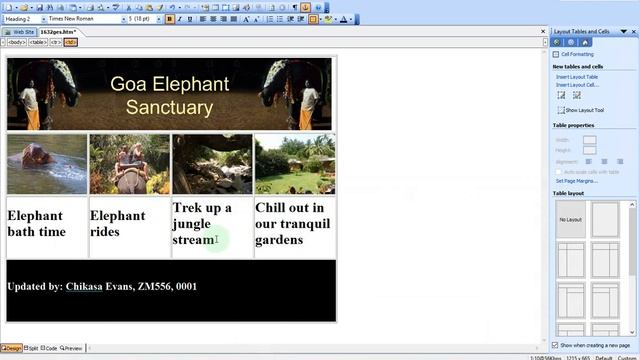The height and width of the screenshot is (360, 640).
Task: Open the Times New Roman font dropdown
Action: coord(123,19)
